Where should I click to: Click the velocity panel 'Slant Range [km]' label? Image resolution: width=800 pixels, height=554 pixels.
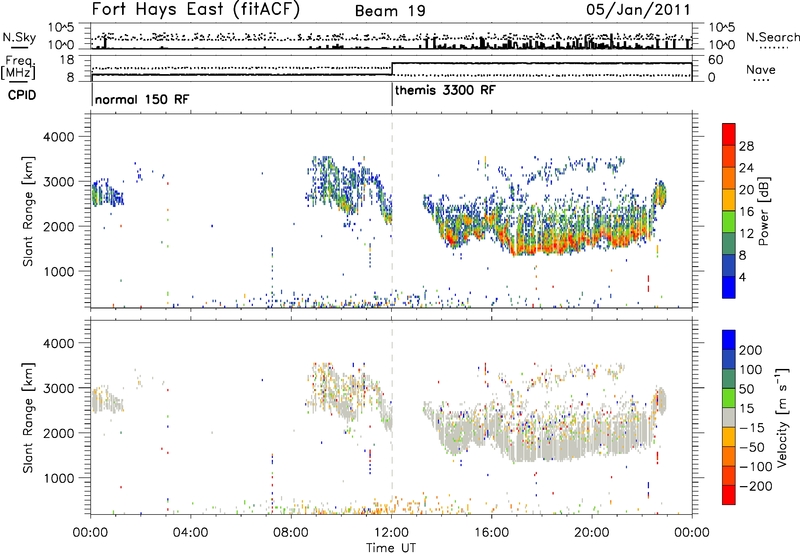pyautogui.click(x=28, y=417)
